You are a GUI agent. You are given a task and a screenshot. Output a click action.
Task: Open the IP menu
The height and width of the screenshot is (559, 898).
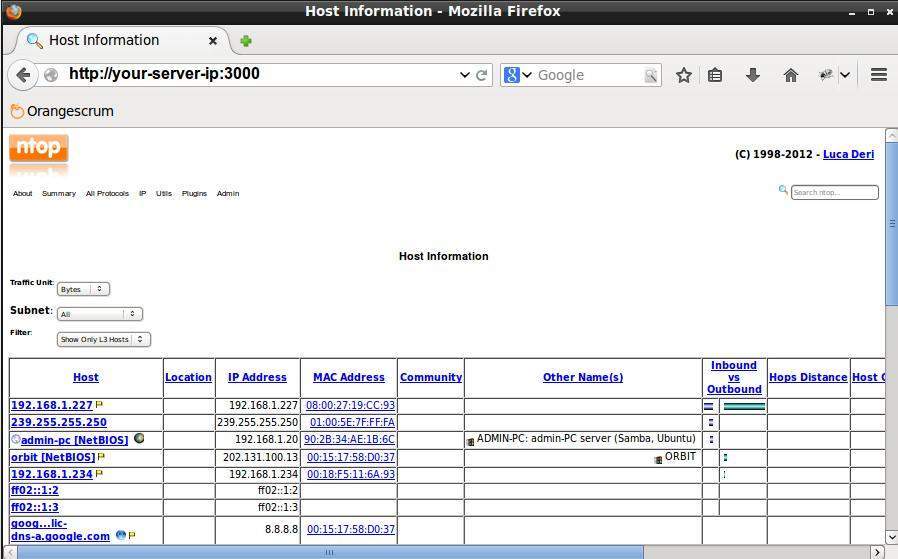143,194
